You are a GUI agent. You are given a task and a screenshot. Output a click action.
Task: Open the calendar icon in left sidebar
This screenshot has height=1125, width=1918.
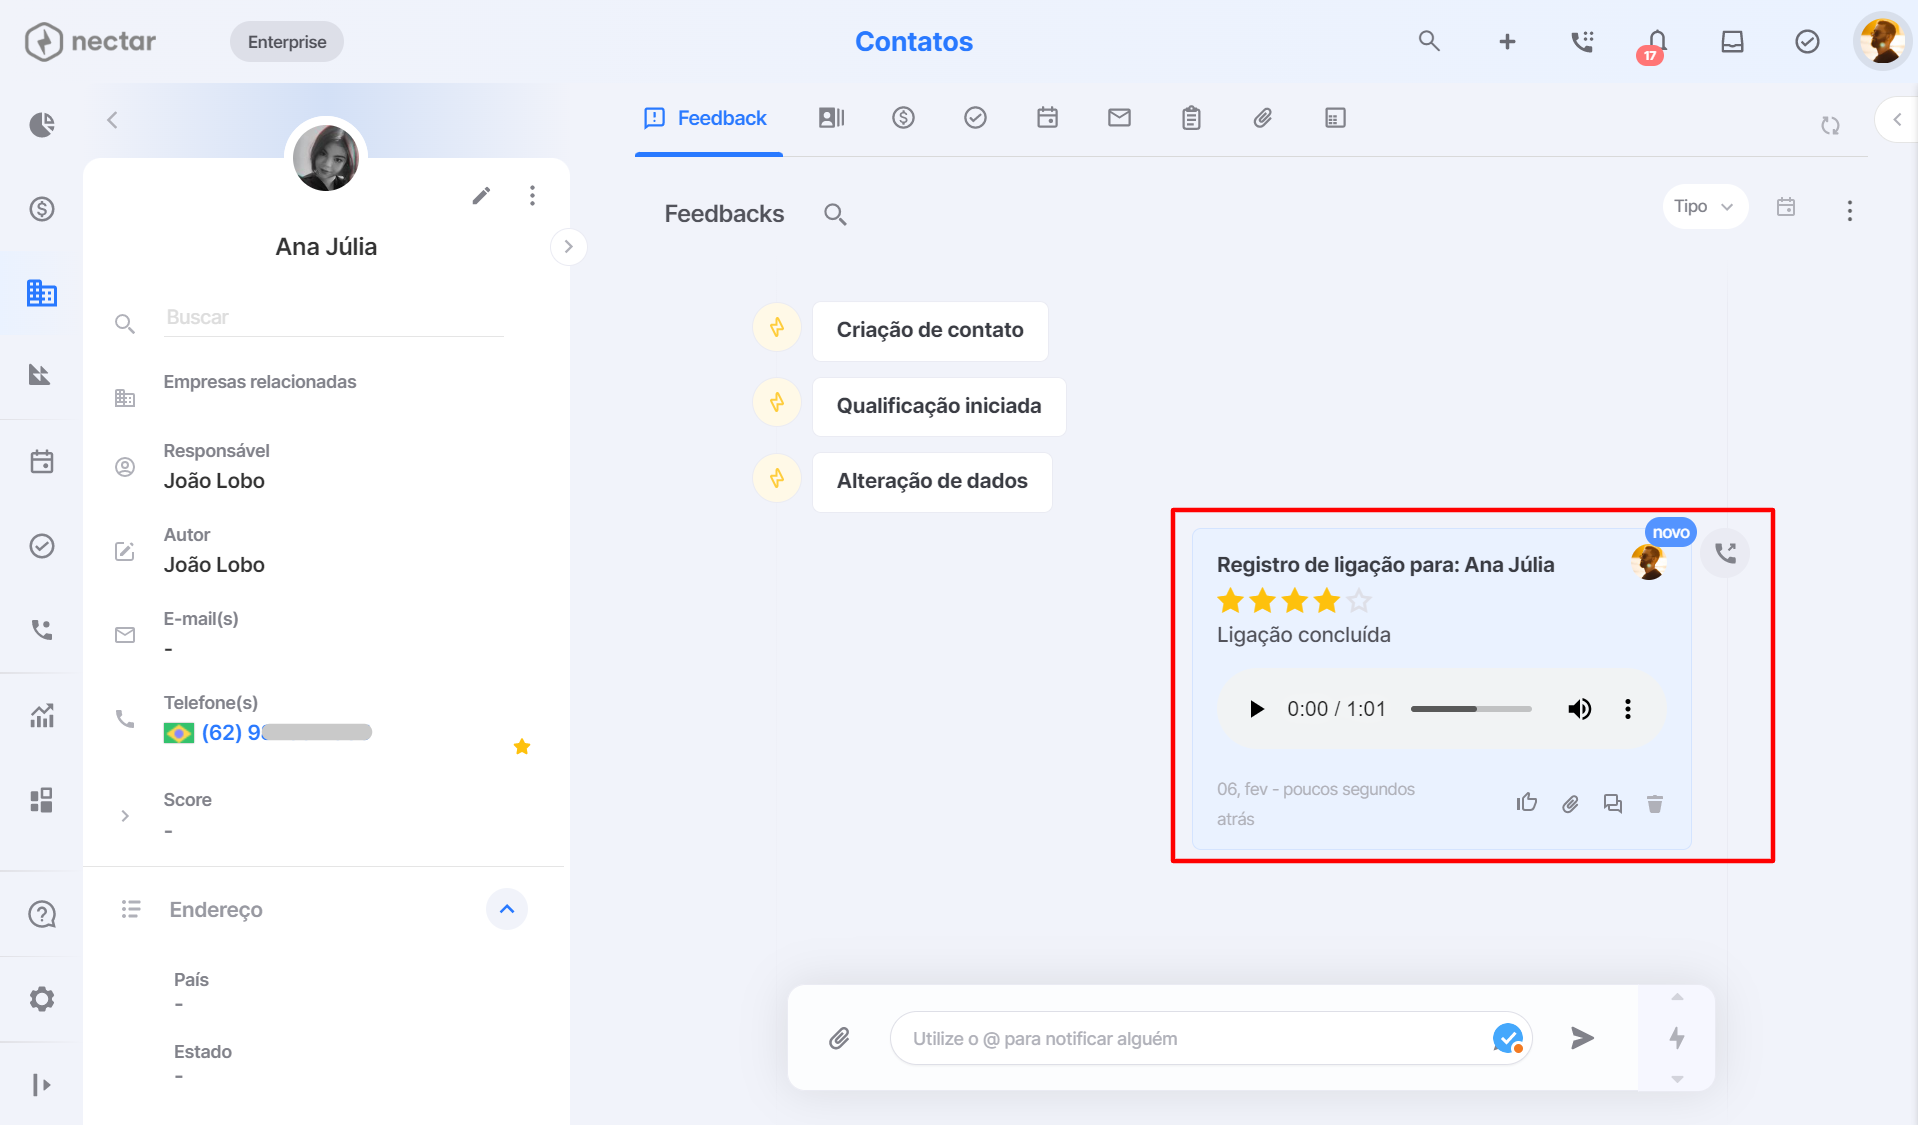tap(42, 462)
